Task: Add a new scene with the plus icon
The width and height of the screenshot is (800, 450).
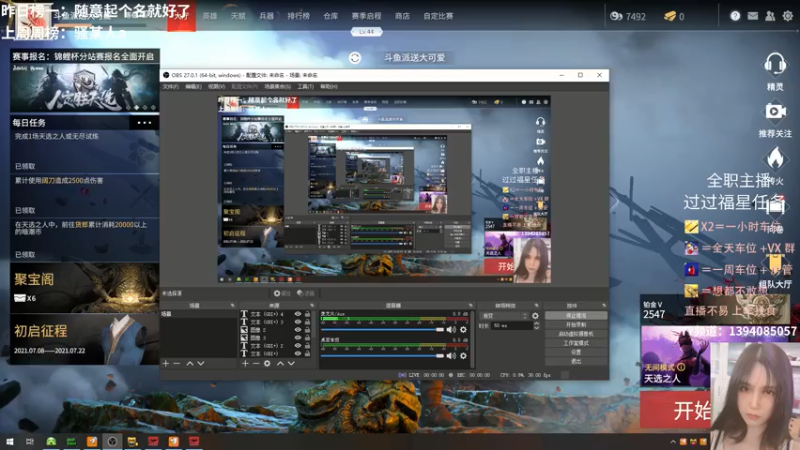Action: tap(166, 363)
